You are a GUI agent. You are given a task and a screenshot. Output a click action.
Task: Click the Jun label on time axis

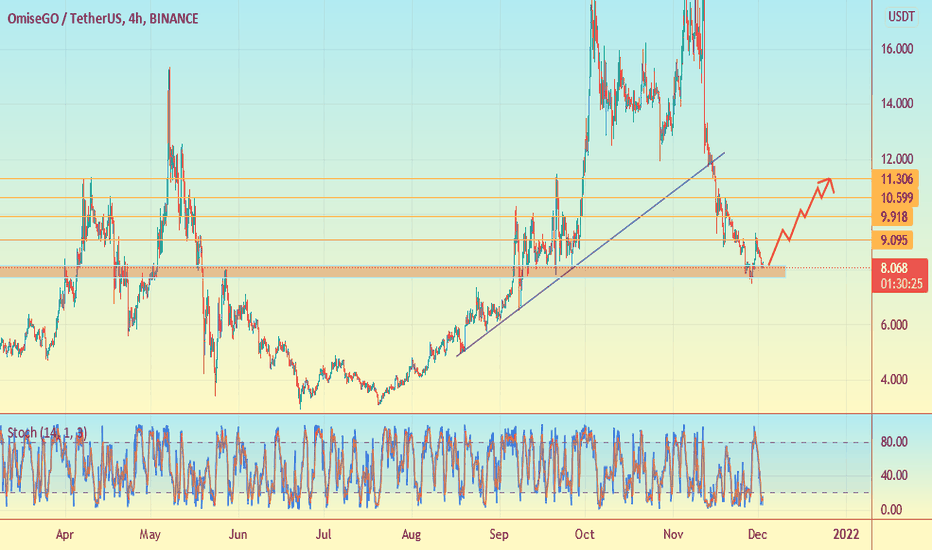click(x=238, y=535)
